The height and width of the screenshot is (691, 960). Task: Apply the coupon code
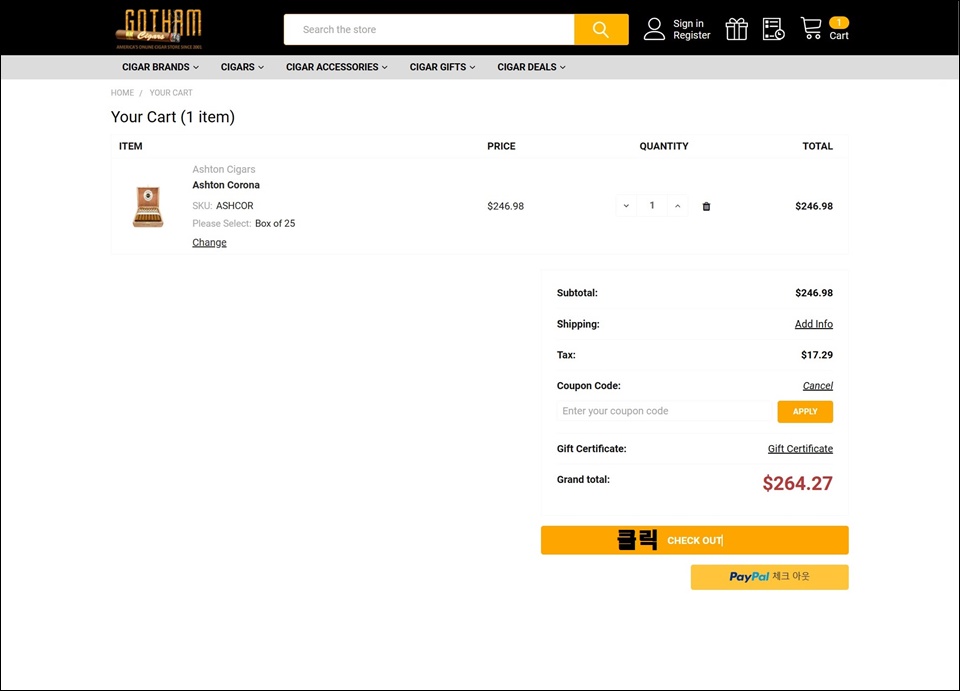click(x=805, y=411)
